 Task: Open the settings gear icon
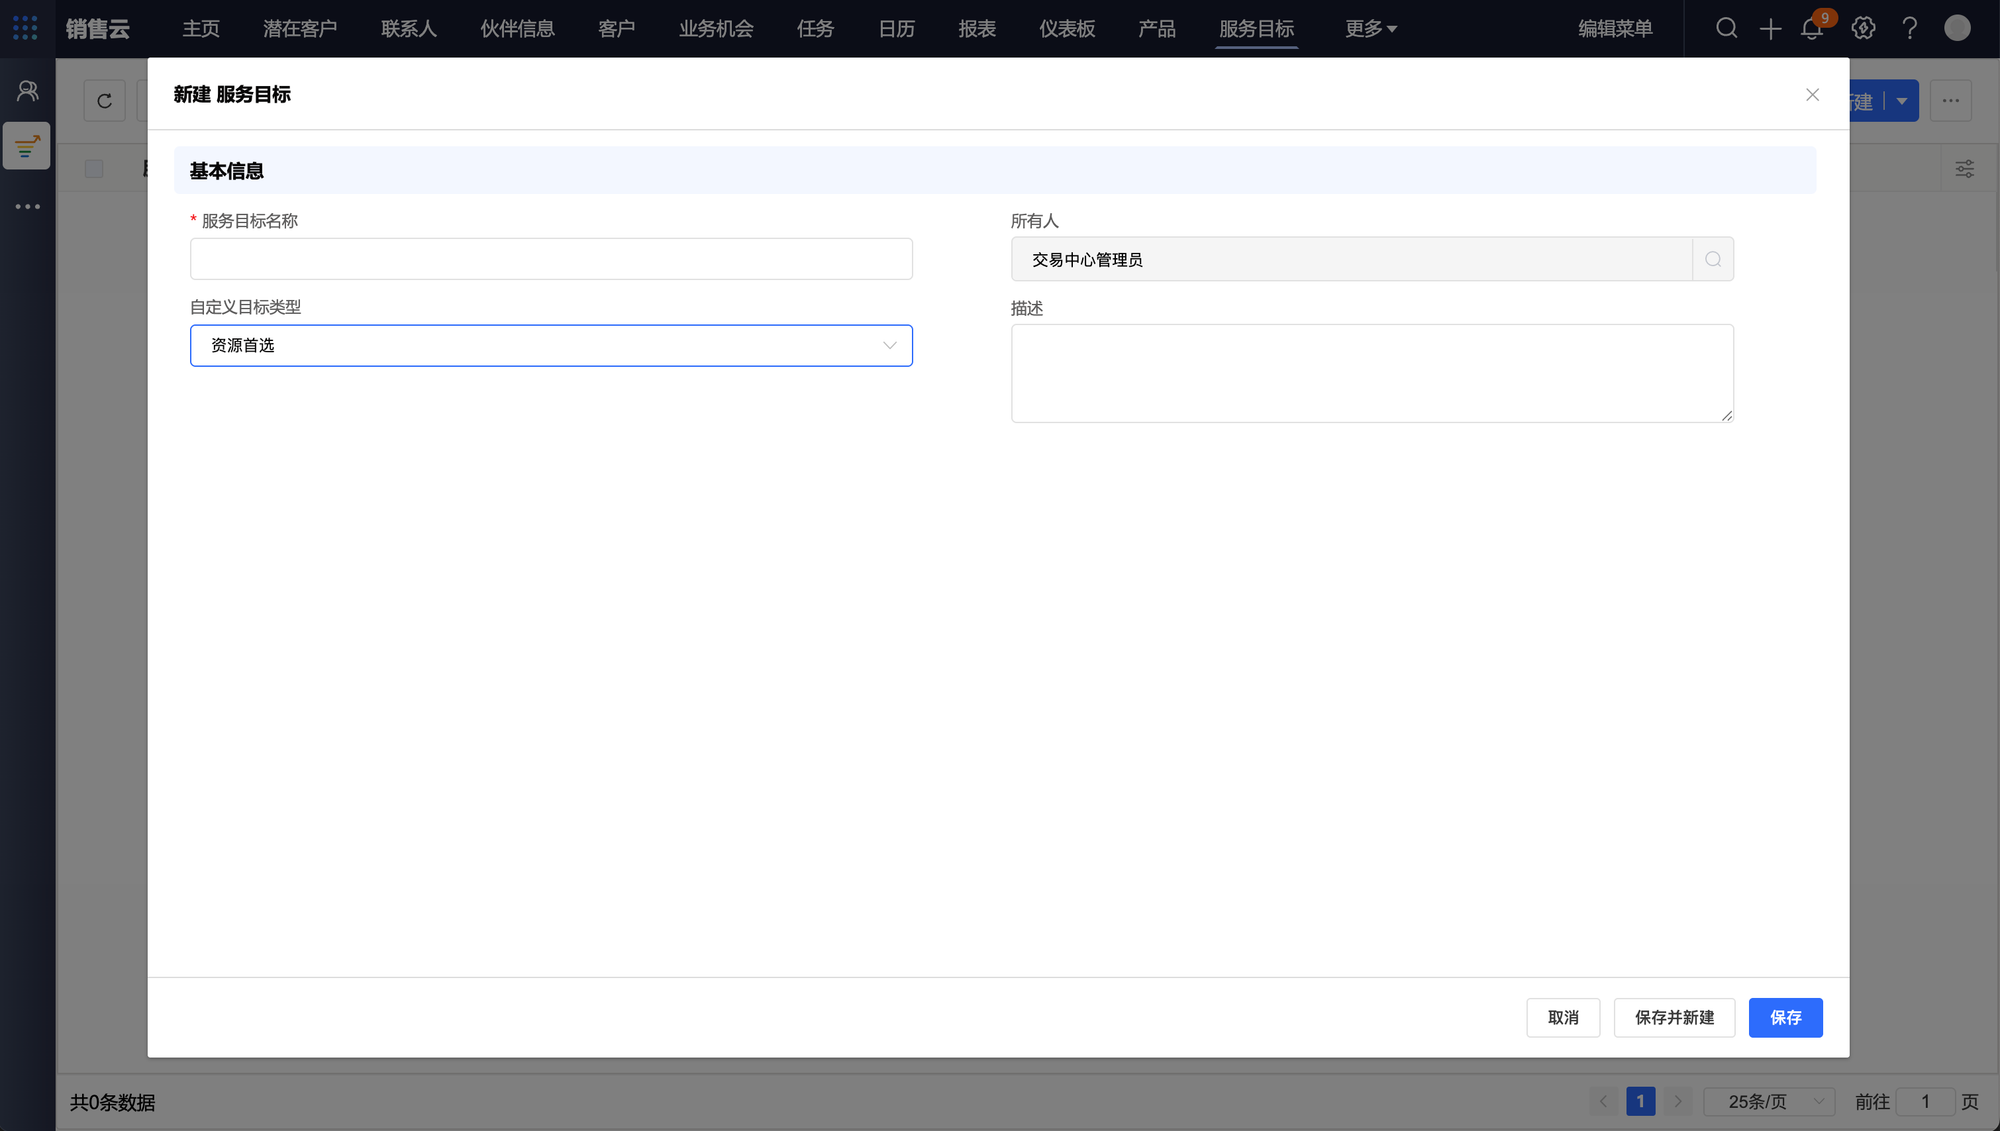click(x=1863, y=28)
